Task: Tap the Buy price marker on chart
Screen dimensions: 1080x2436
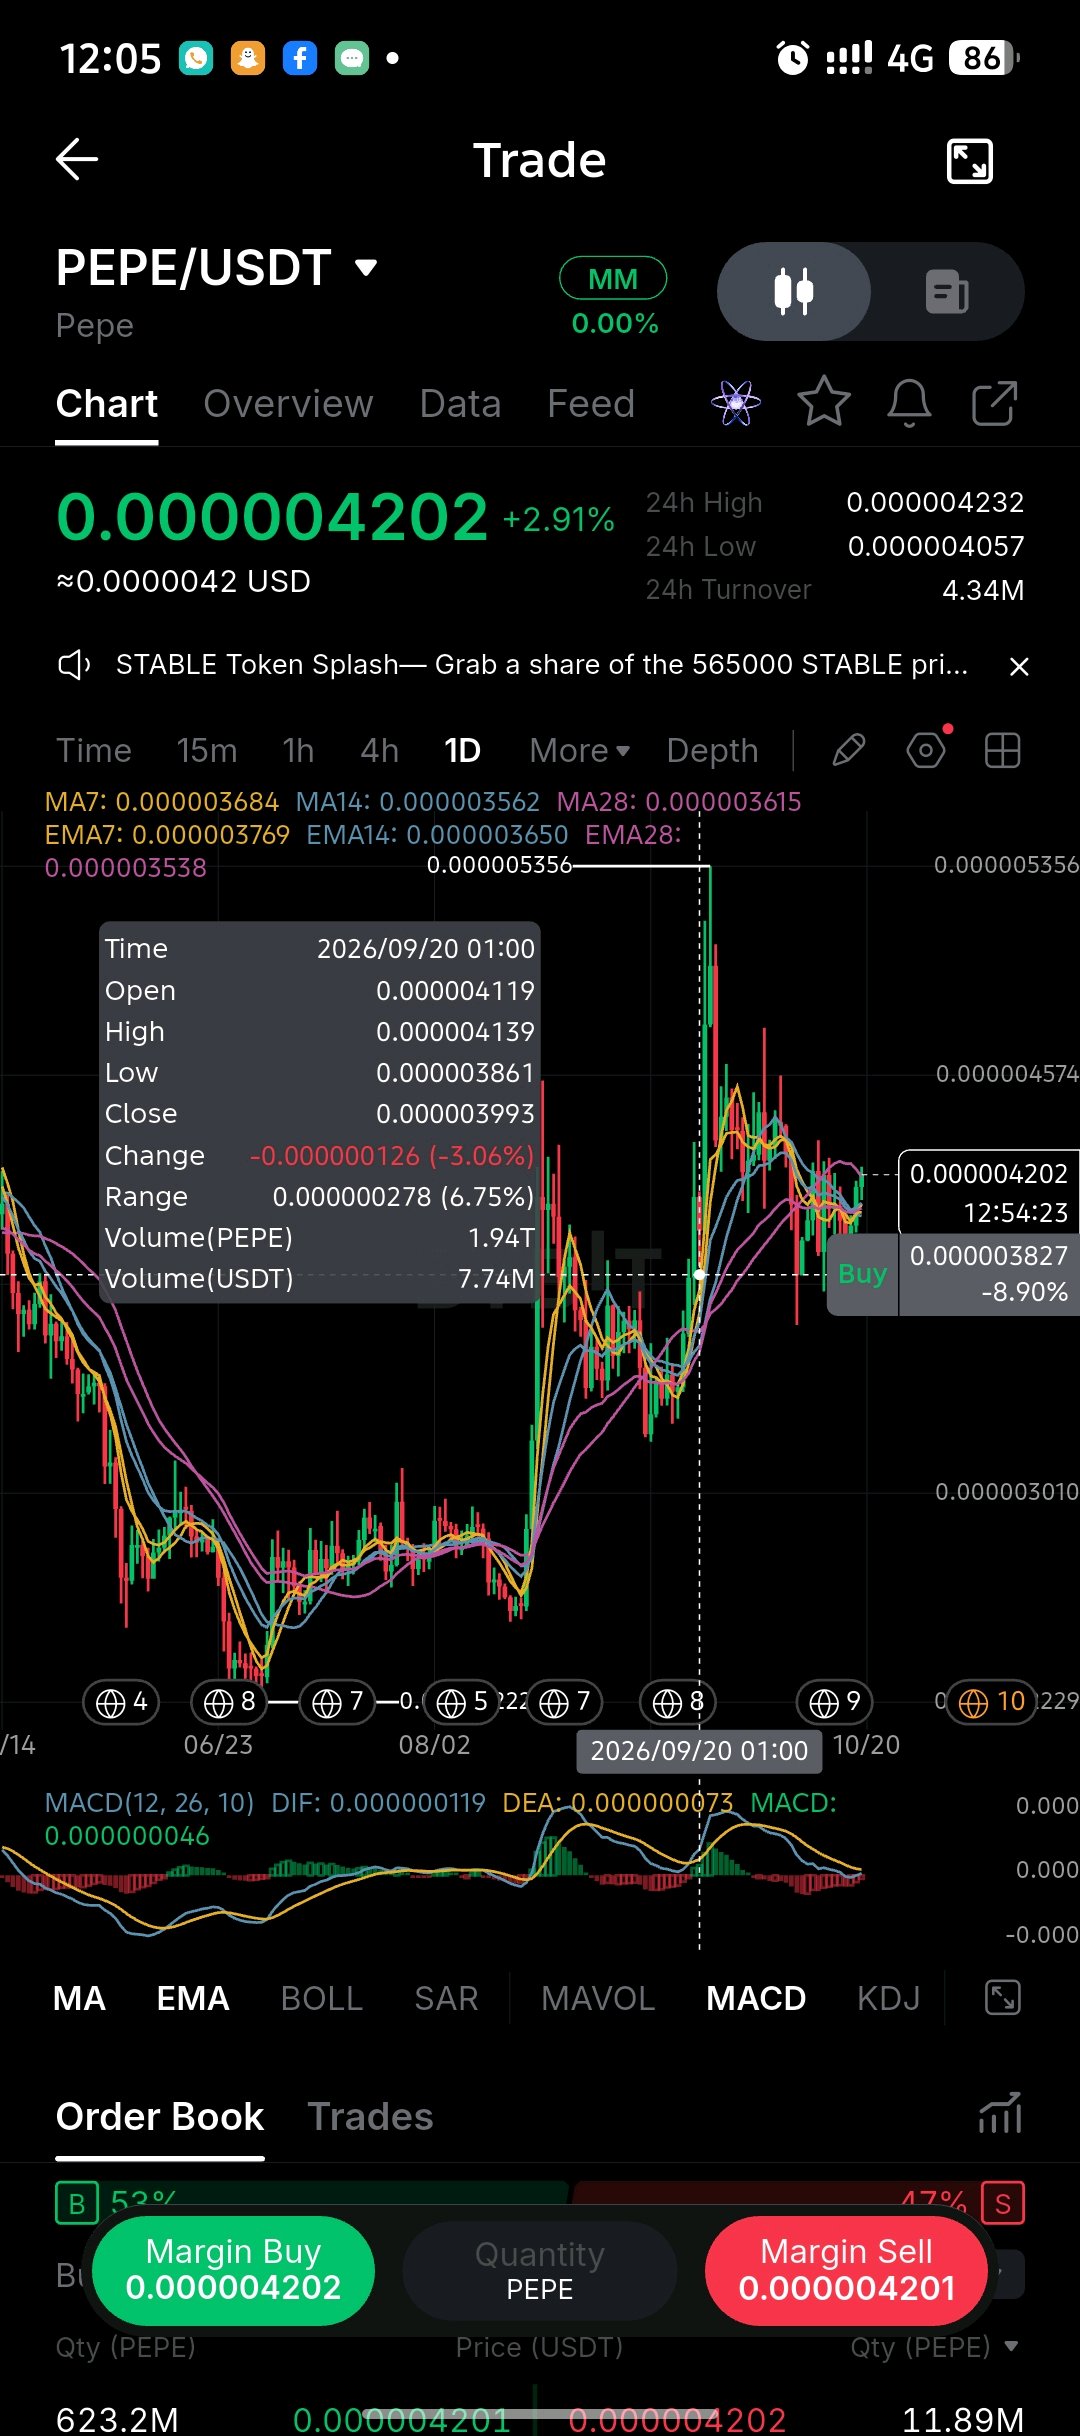Action: pos(862,1274)
